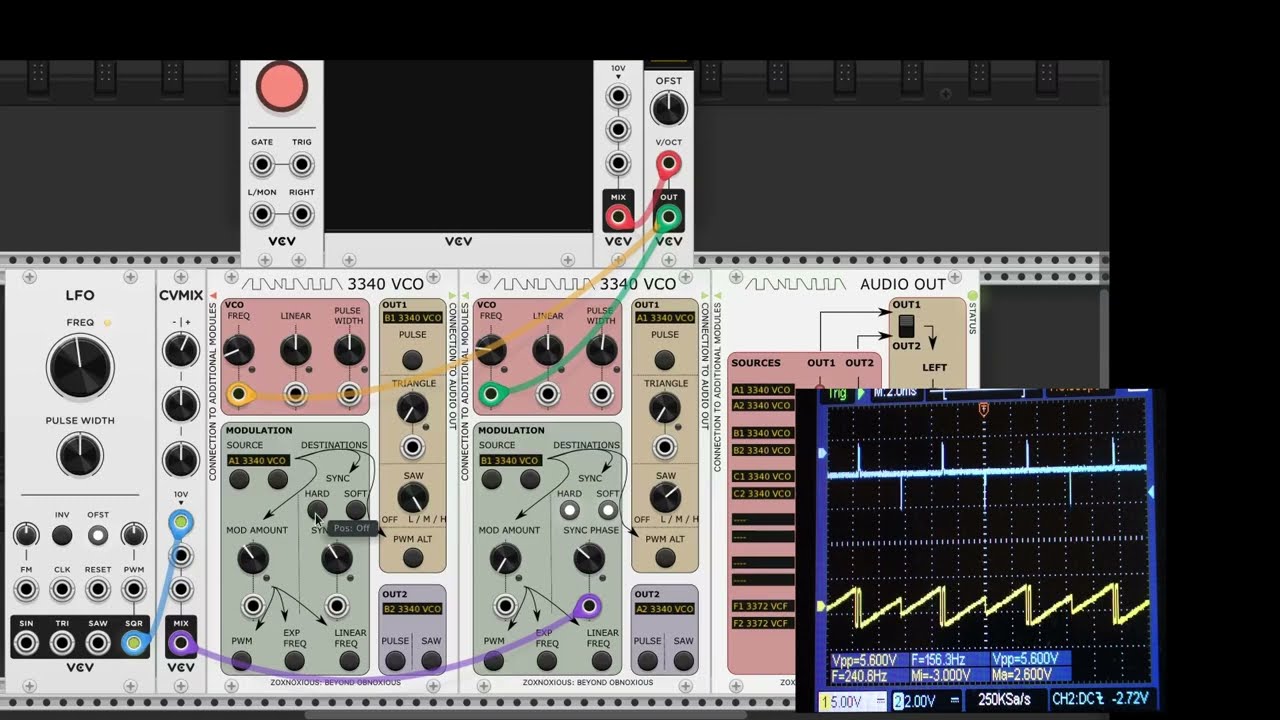This screenshot has width=1280, height=720.
Task: Click the large red manual trigger button
Action: 282,86
